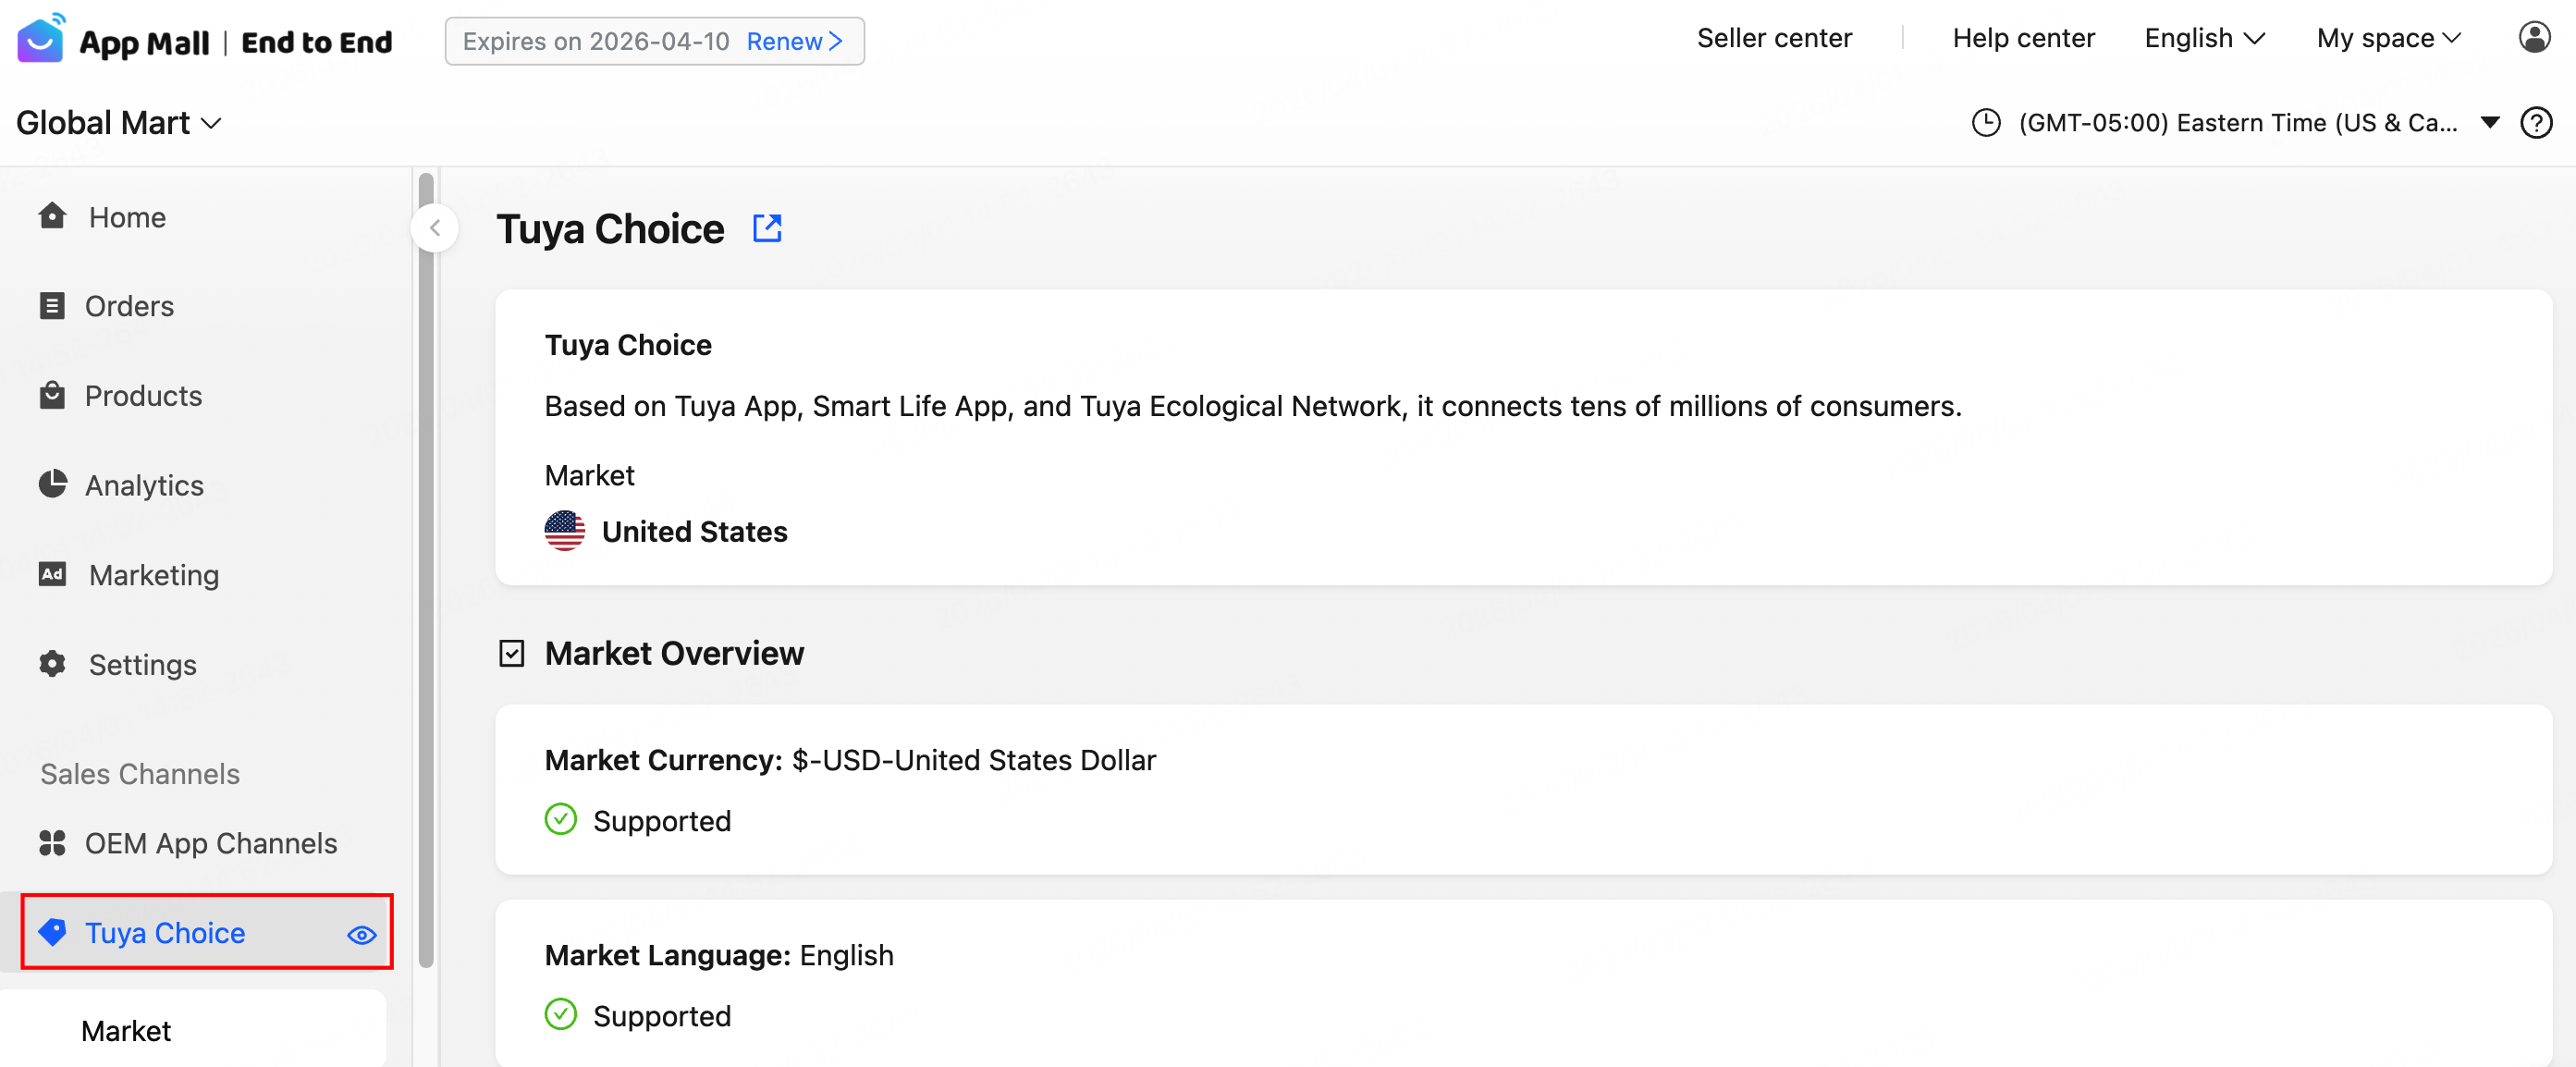This screenshot has width=2576, height=1067.
Task: Expand the Global Mart store dropdown
Action: 118,123
